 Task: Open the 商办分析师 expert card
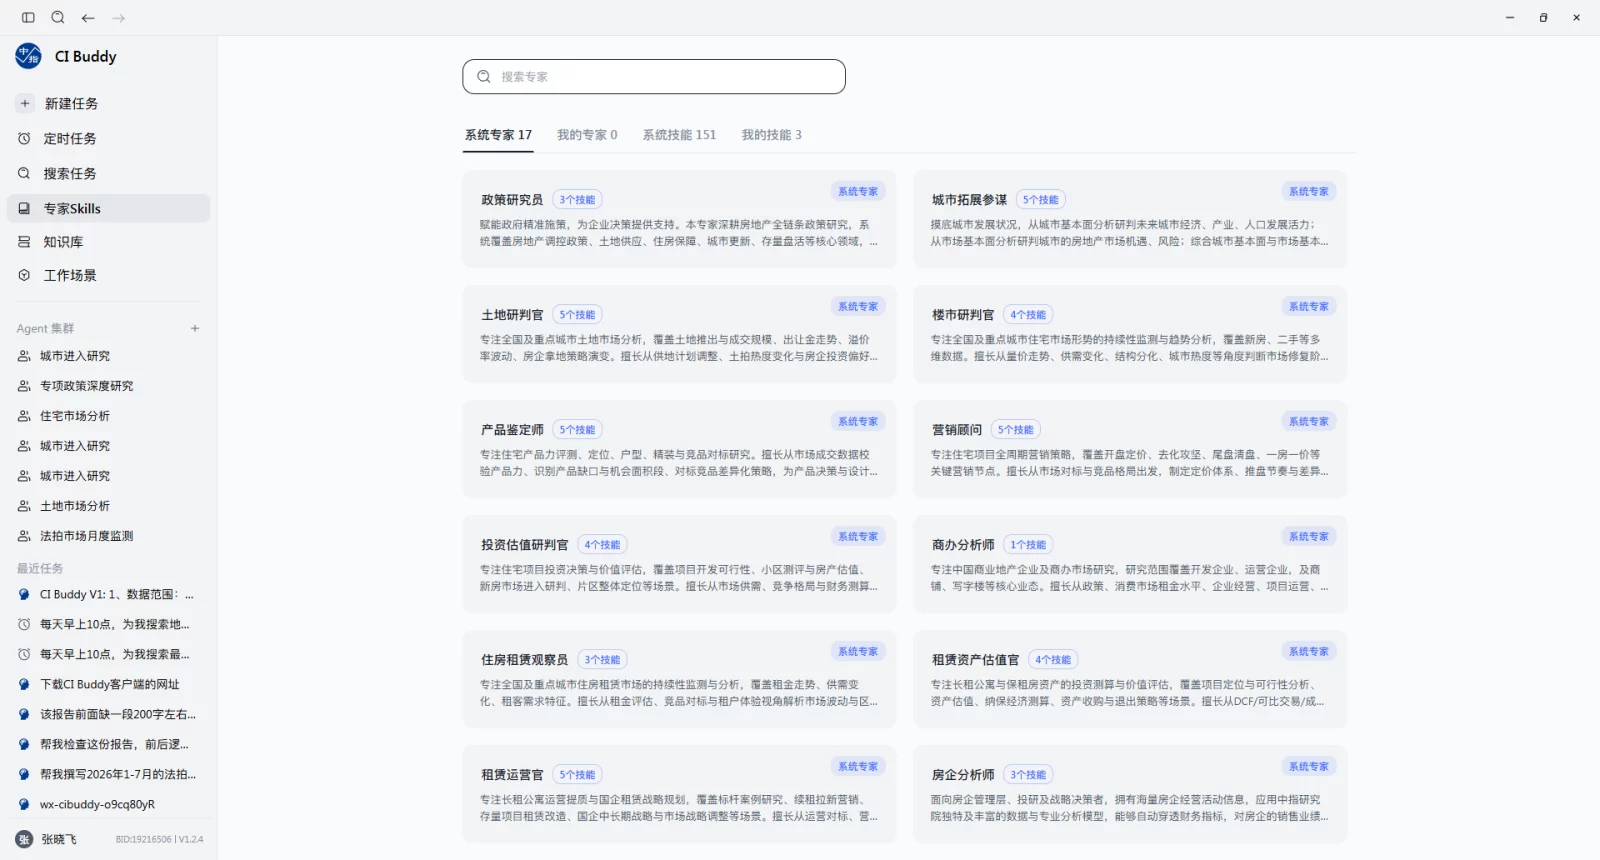point(1130,564)
